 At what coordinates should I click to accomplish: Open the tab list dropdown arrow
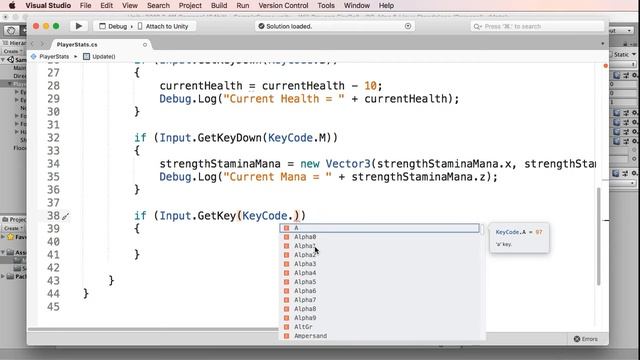[x=603, y=43]
